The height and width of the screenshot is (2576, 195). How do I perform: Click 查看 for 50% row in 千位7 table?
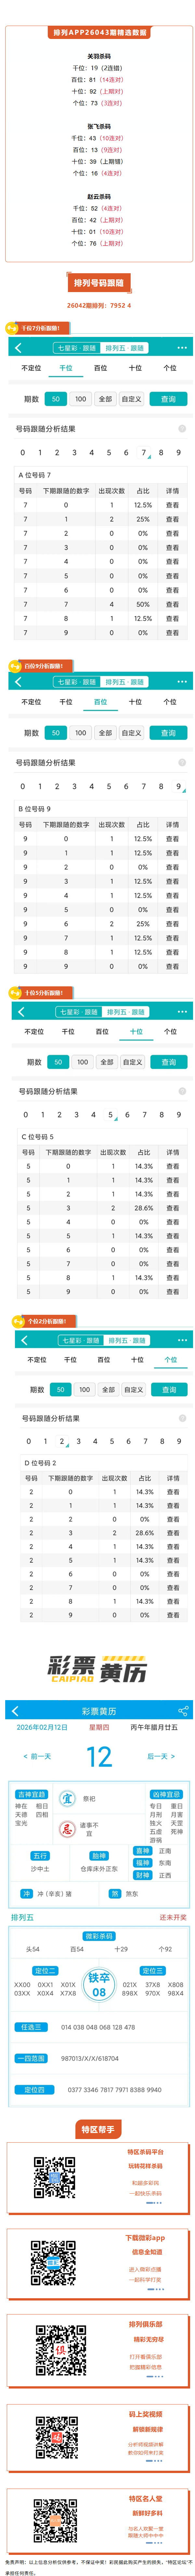(x=172, y=604)
